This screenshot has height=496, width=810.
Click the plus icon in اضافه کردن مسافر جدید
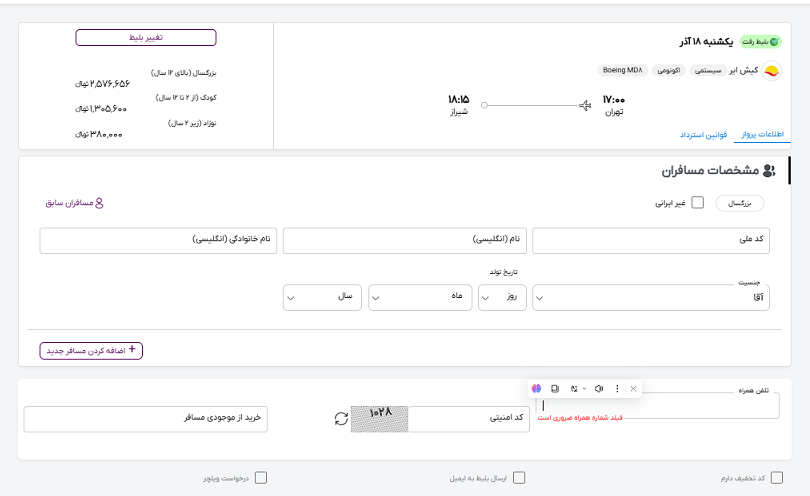(132, 349)
